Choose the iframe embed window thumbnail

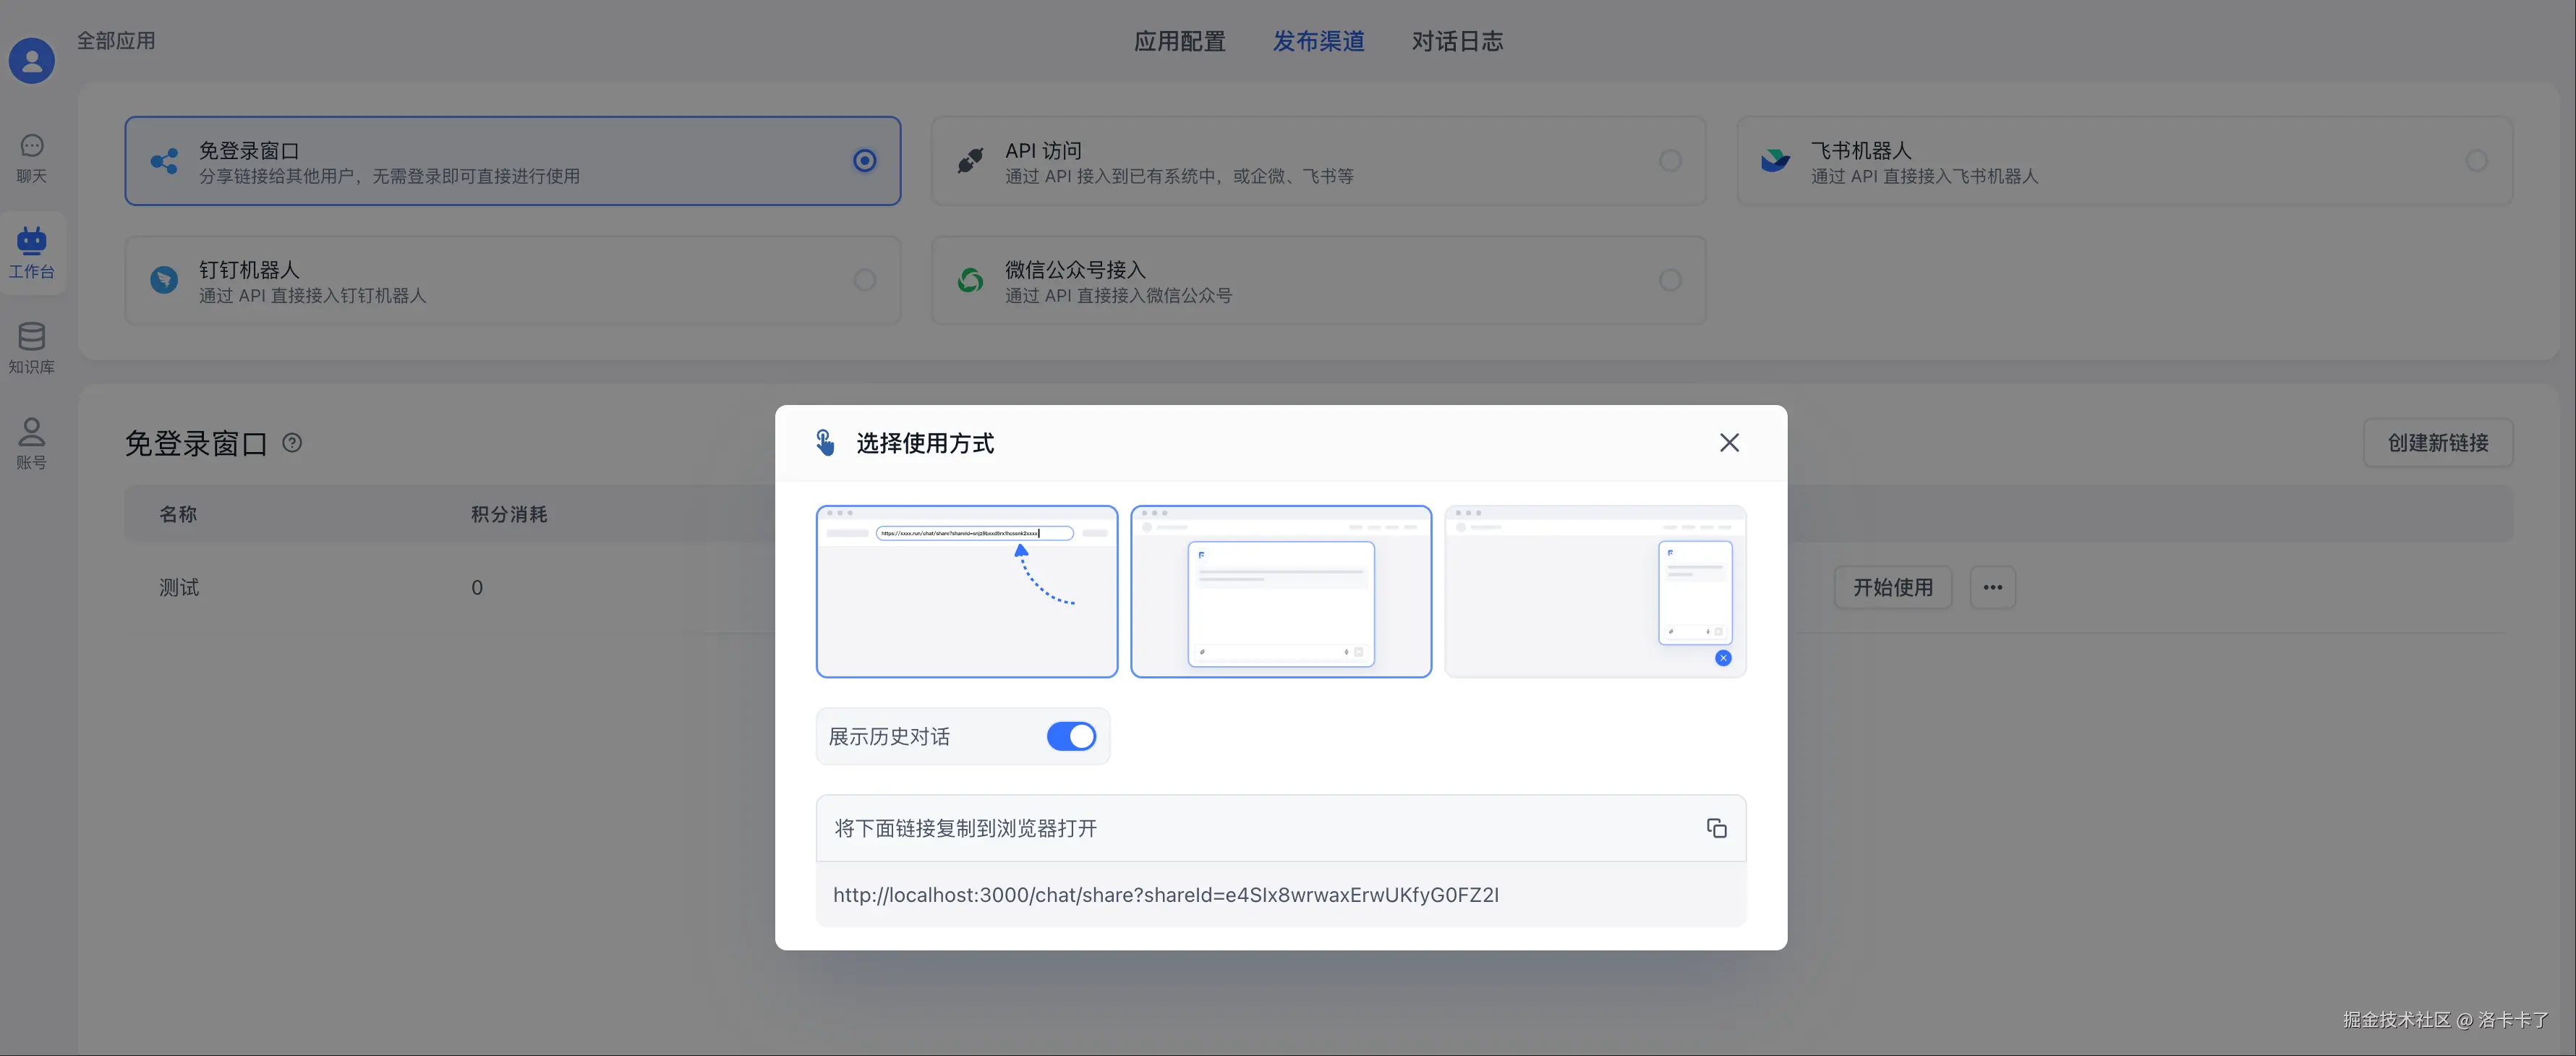click(1281, 591)
